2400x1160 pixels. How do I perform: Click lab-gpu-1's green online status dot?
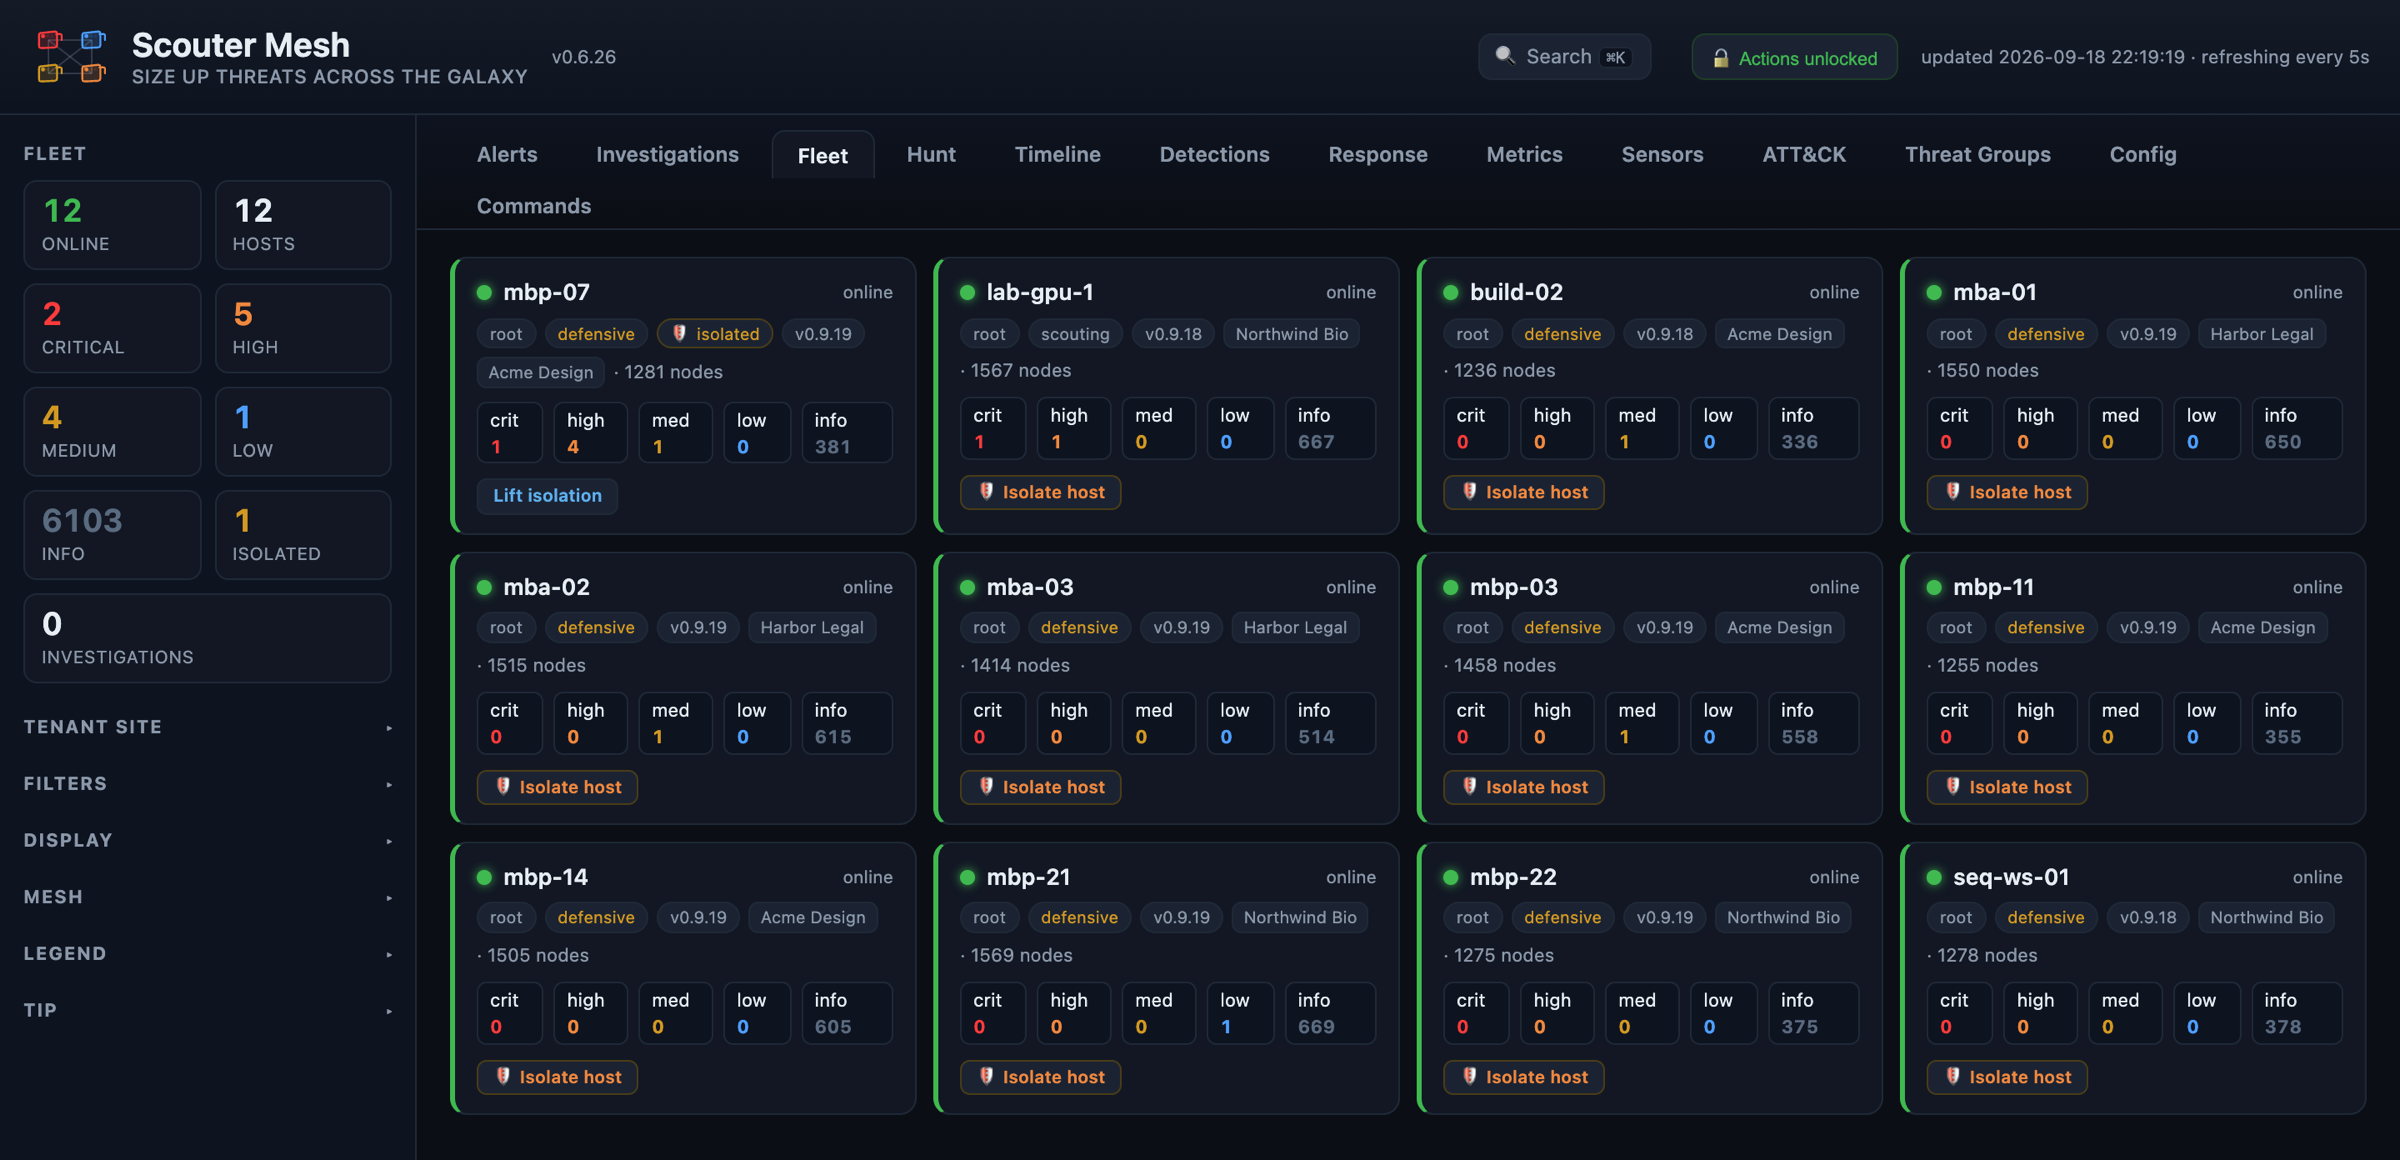point(967,292)
